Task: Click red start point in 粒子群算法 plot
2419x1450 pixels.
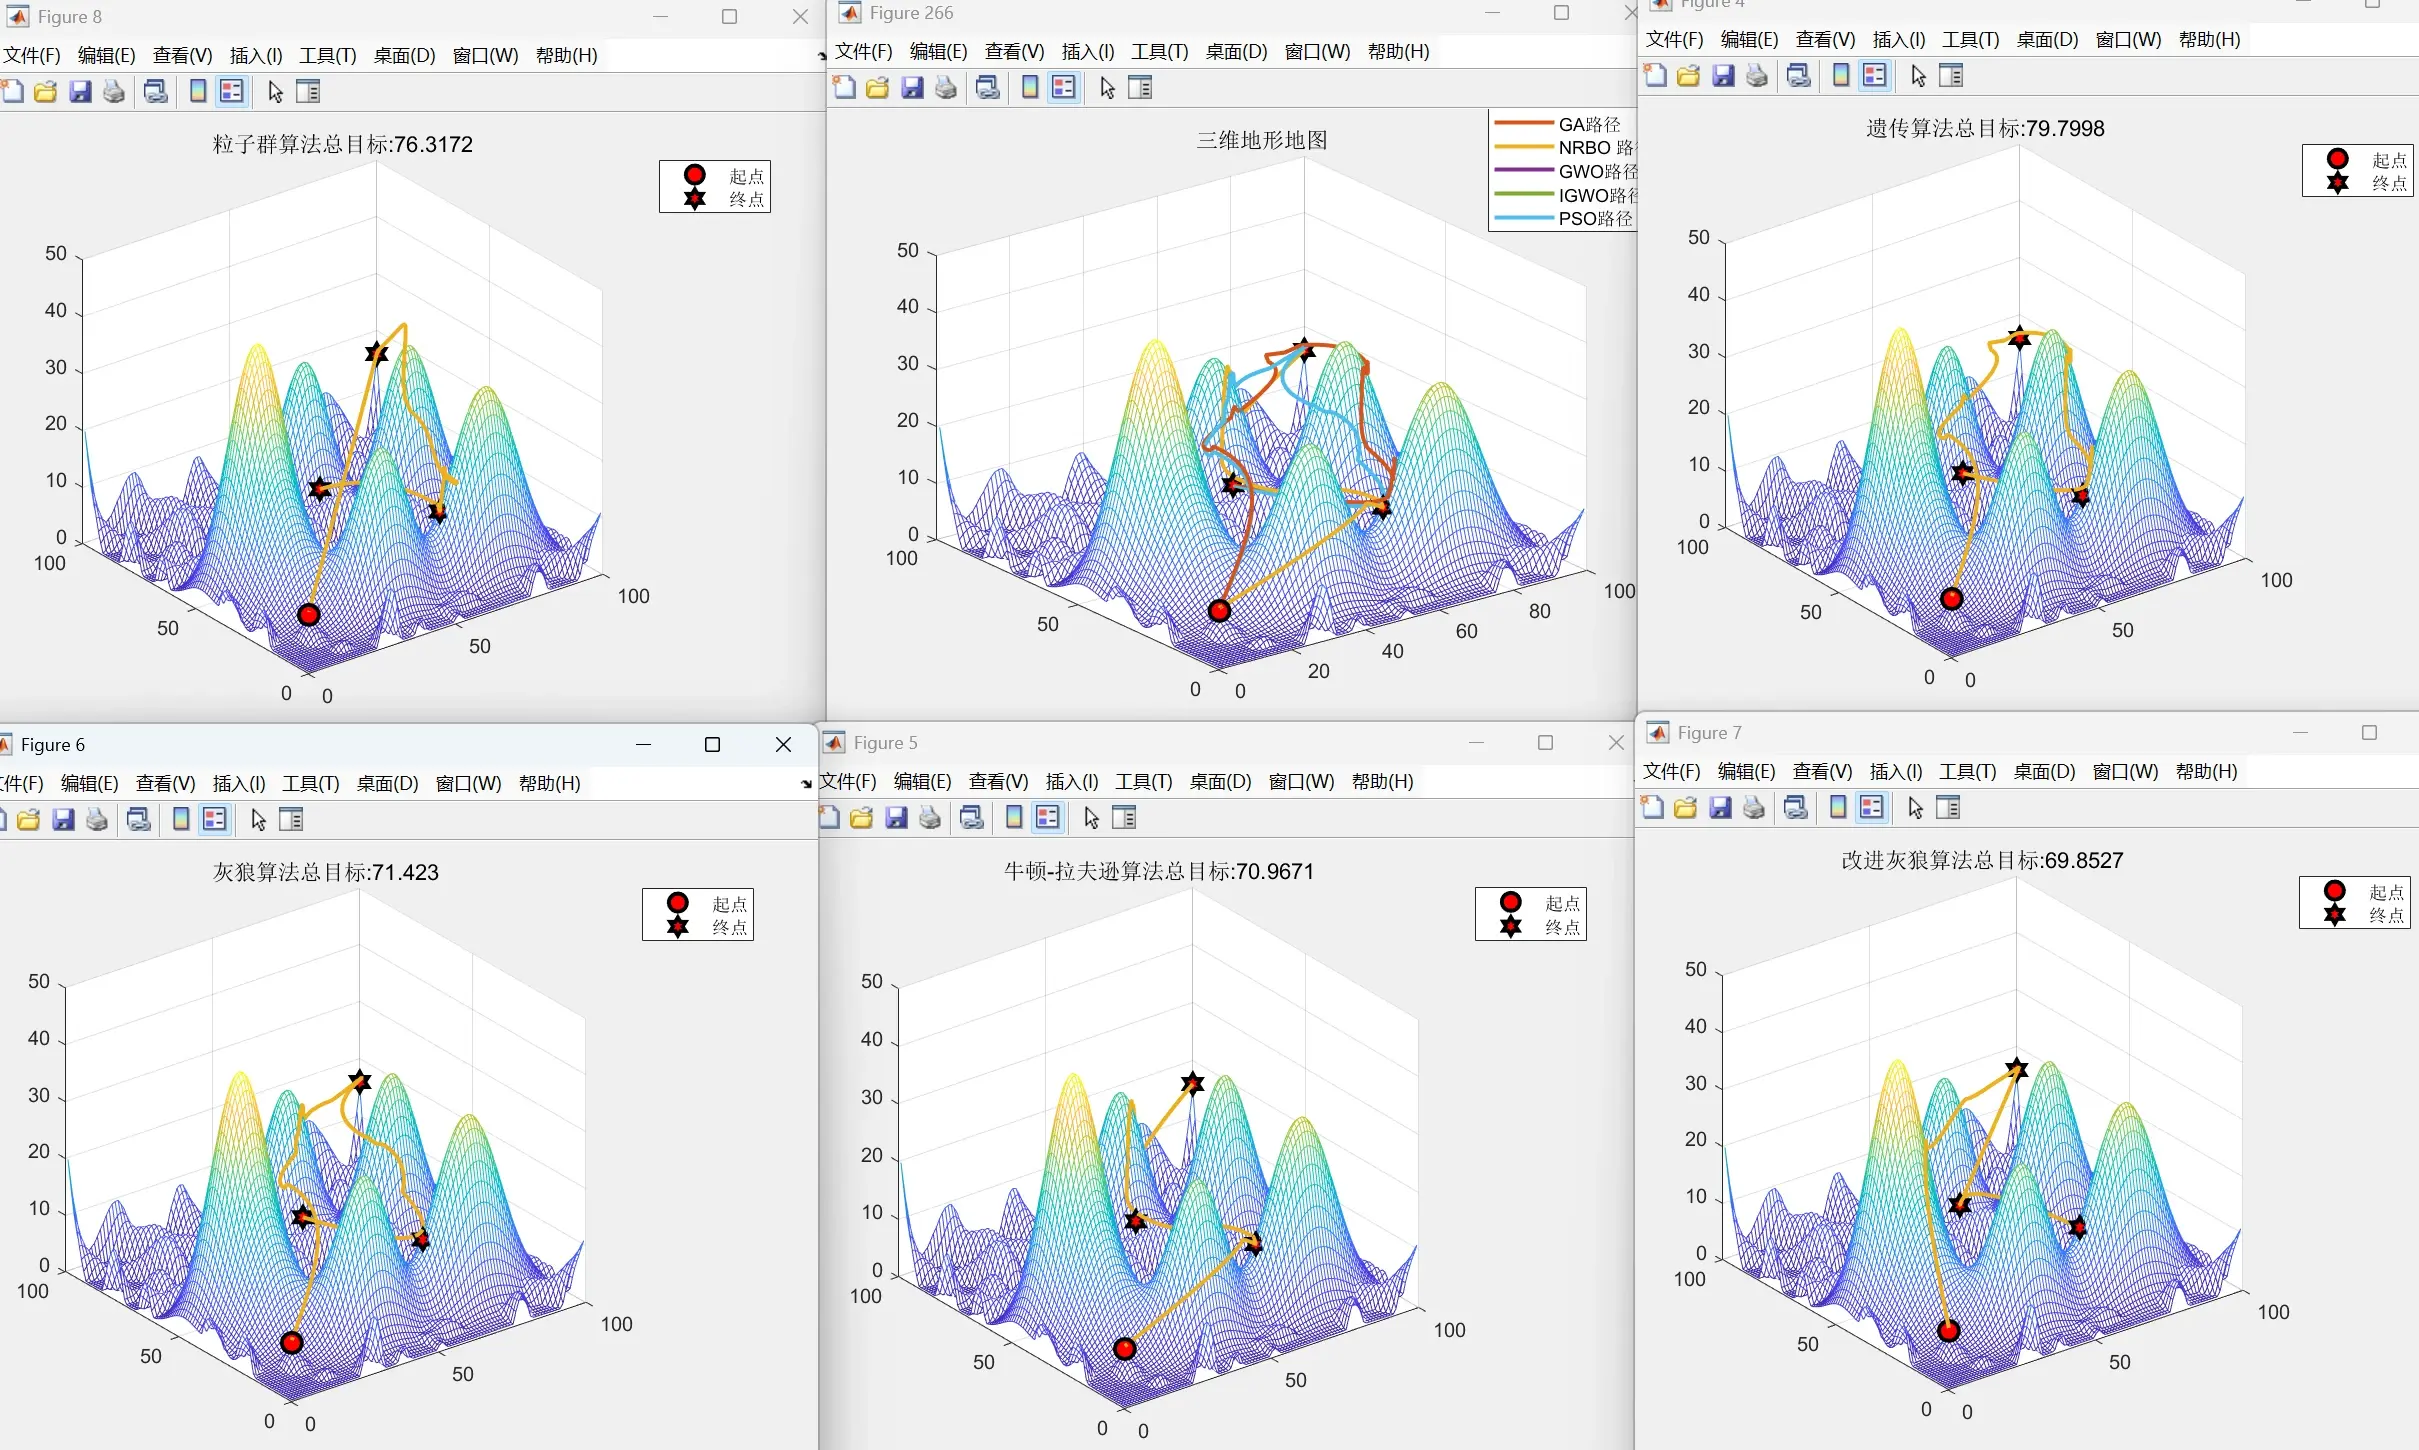Action: (x=309, y=615)
